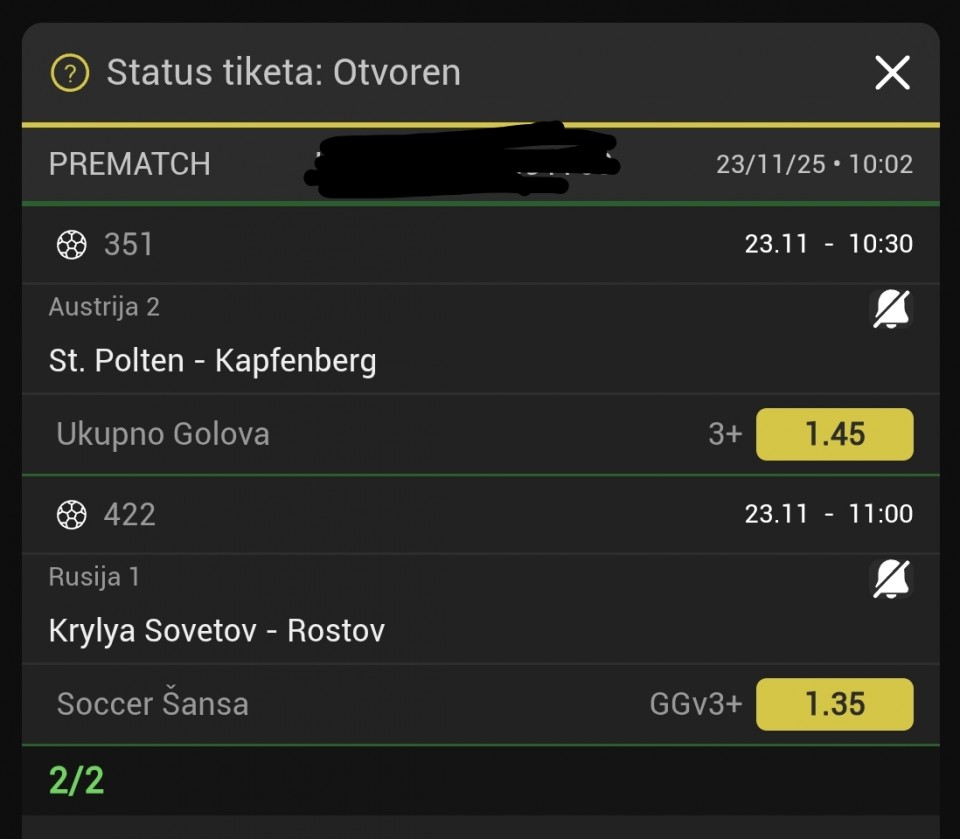The image size is (960, 839).
Task: Click the Soccer Šansa market row
Action: [153, 704]
